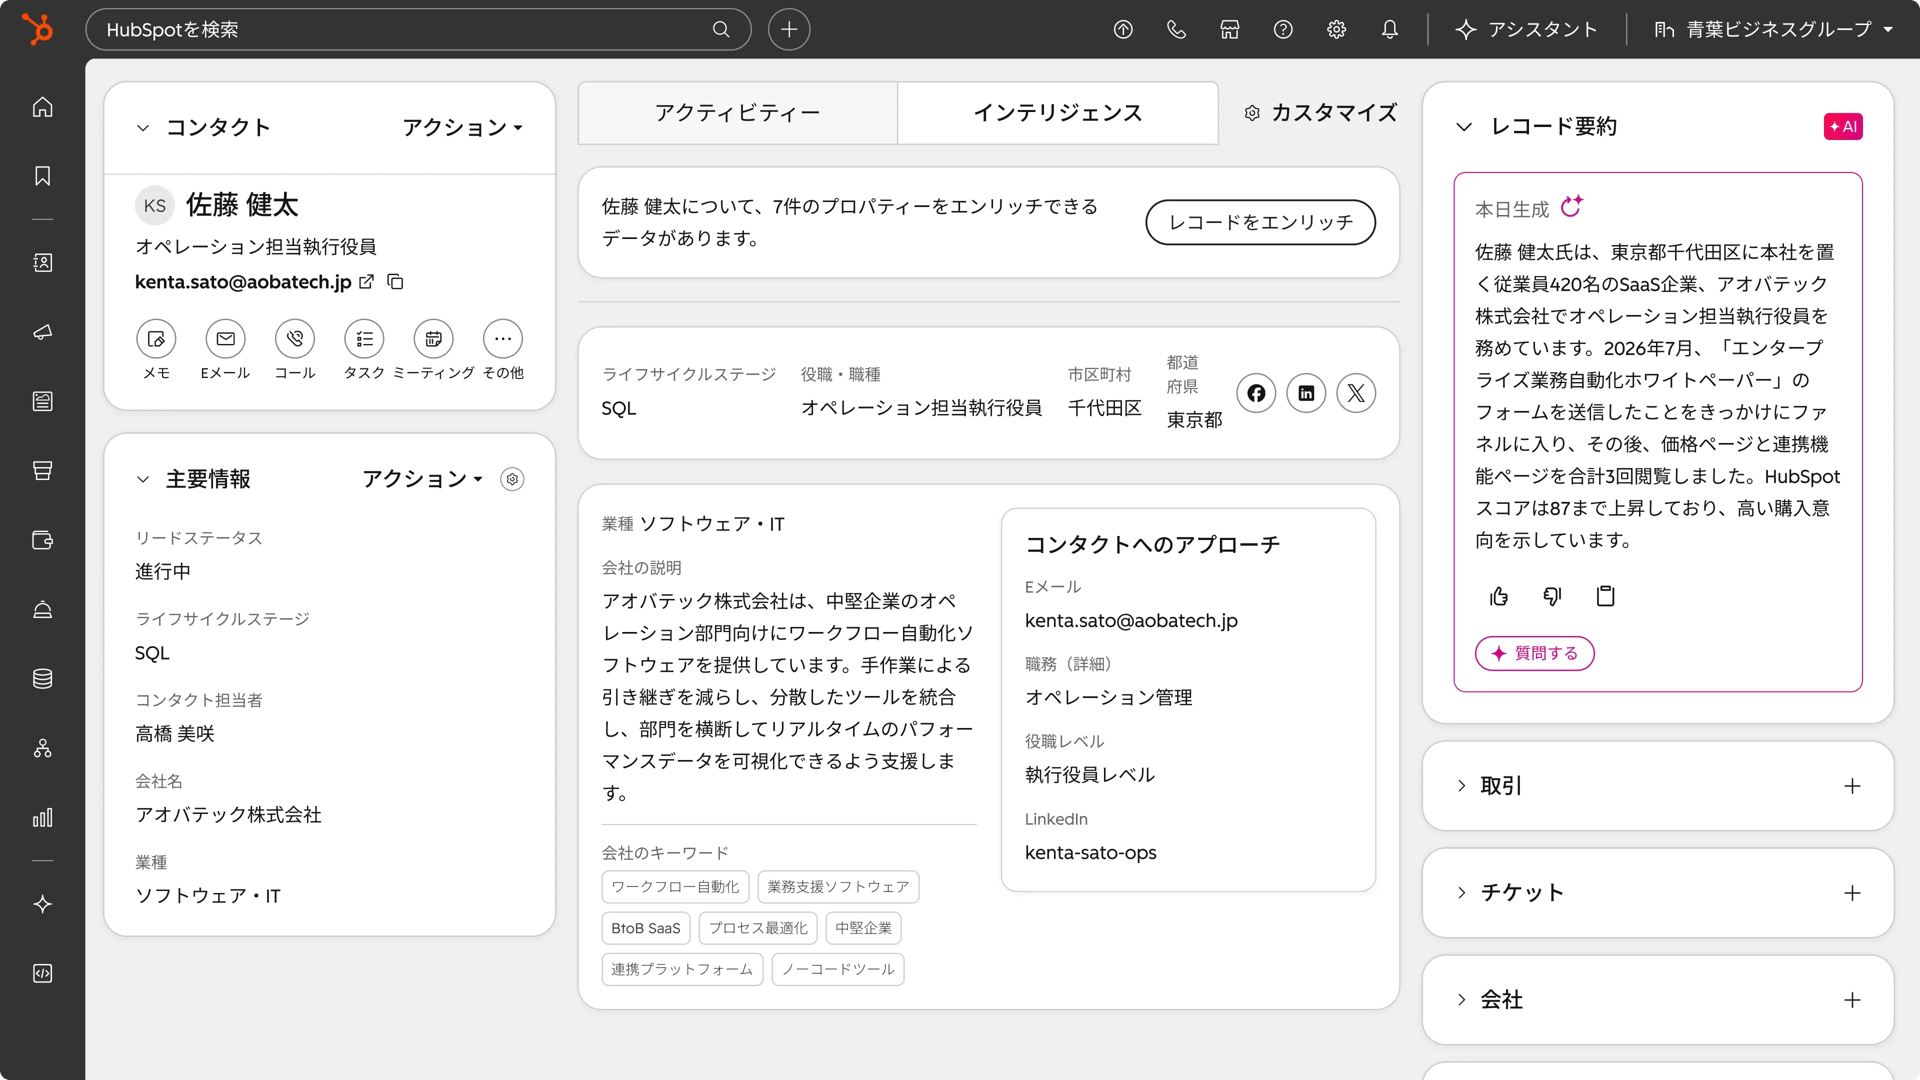Image resolution: width=1920 pixels, height=1080 pixels.
Task: Open the developer code icon in sidebar
Action: tap(42, 974)
